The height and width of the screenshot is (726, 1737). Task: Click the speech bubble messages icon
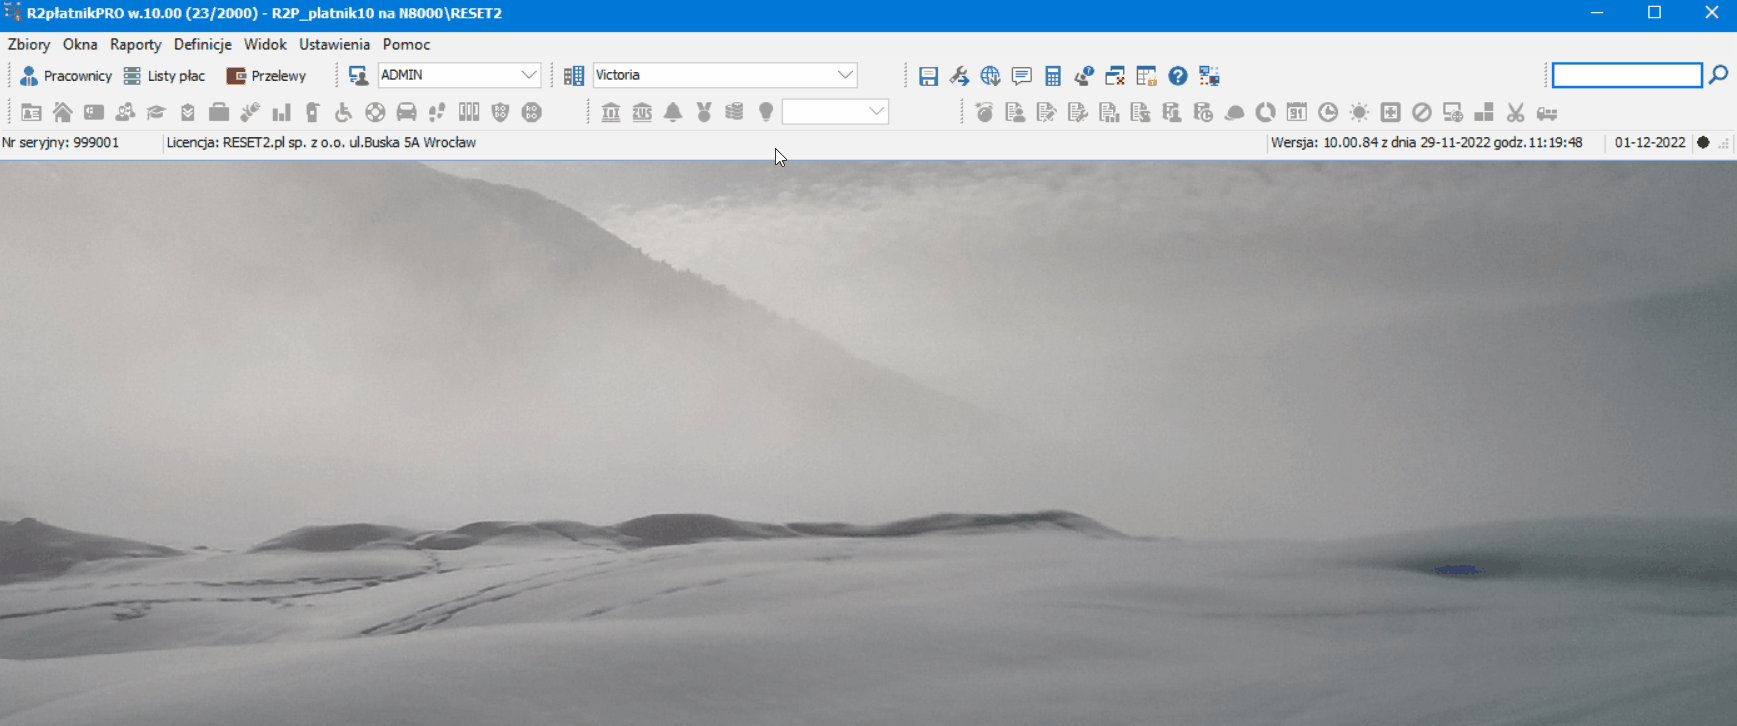(1021, 76)
